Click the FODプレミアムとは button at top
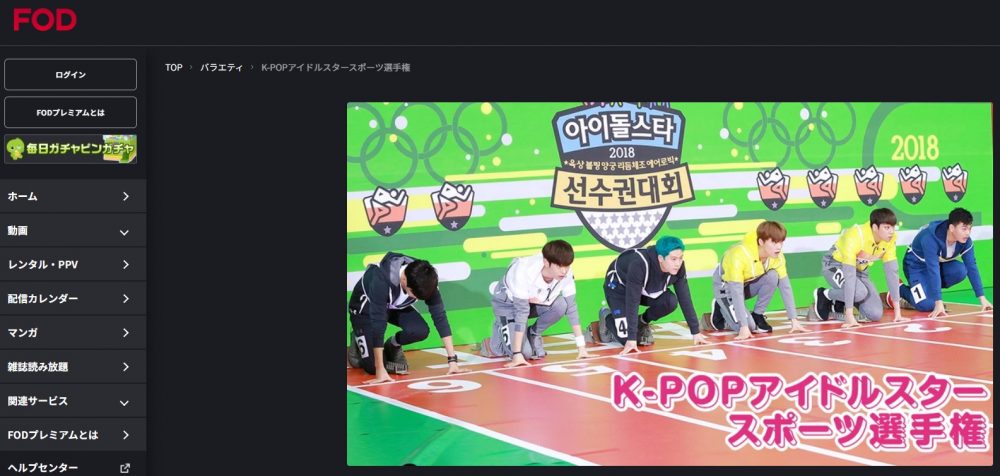The width and height of the screenshot is (1000, 476). click(x=70, y=112)
